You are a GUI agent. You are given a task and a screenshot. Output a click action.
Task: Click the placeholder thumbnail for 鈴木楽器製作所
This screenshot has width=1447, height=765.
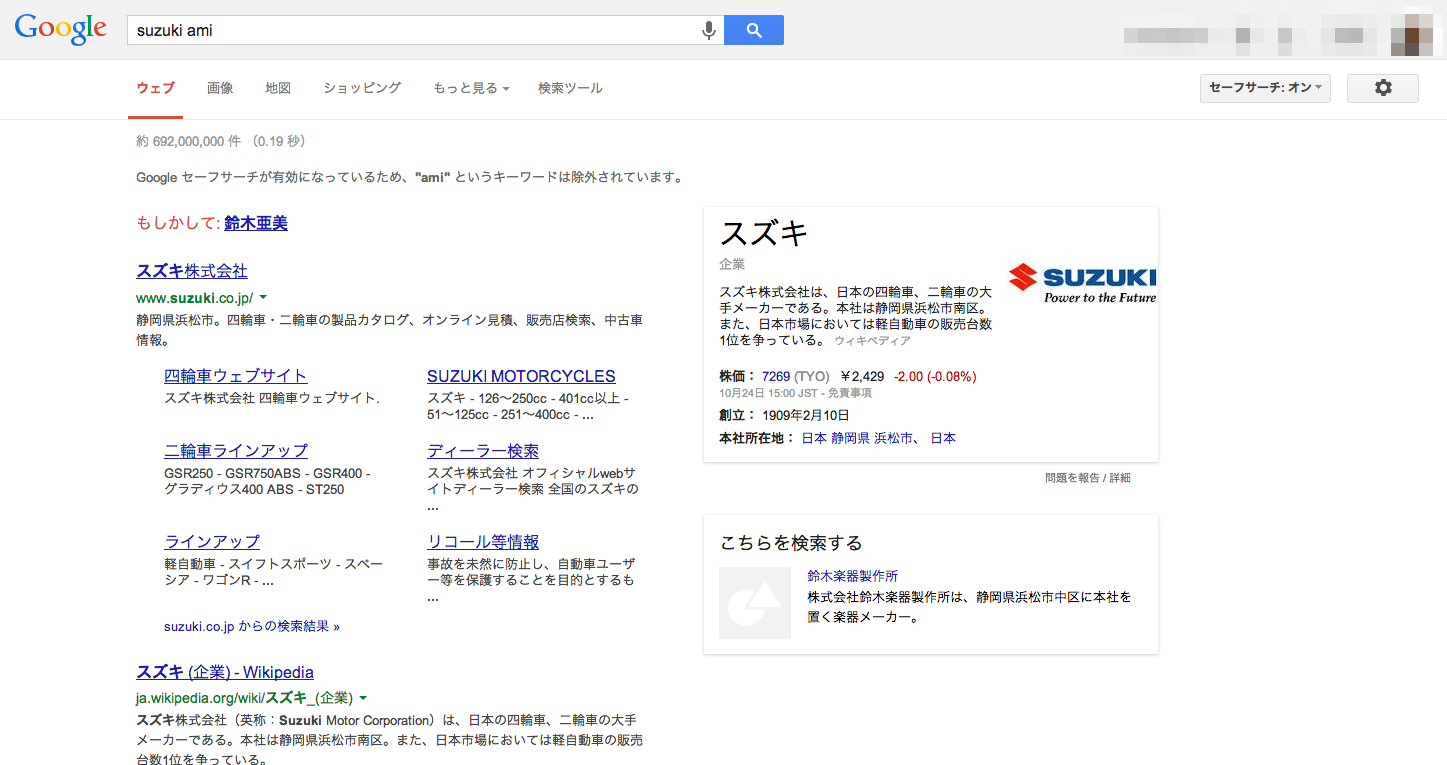(x=755, y=603)
